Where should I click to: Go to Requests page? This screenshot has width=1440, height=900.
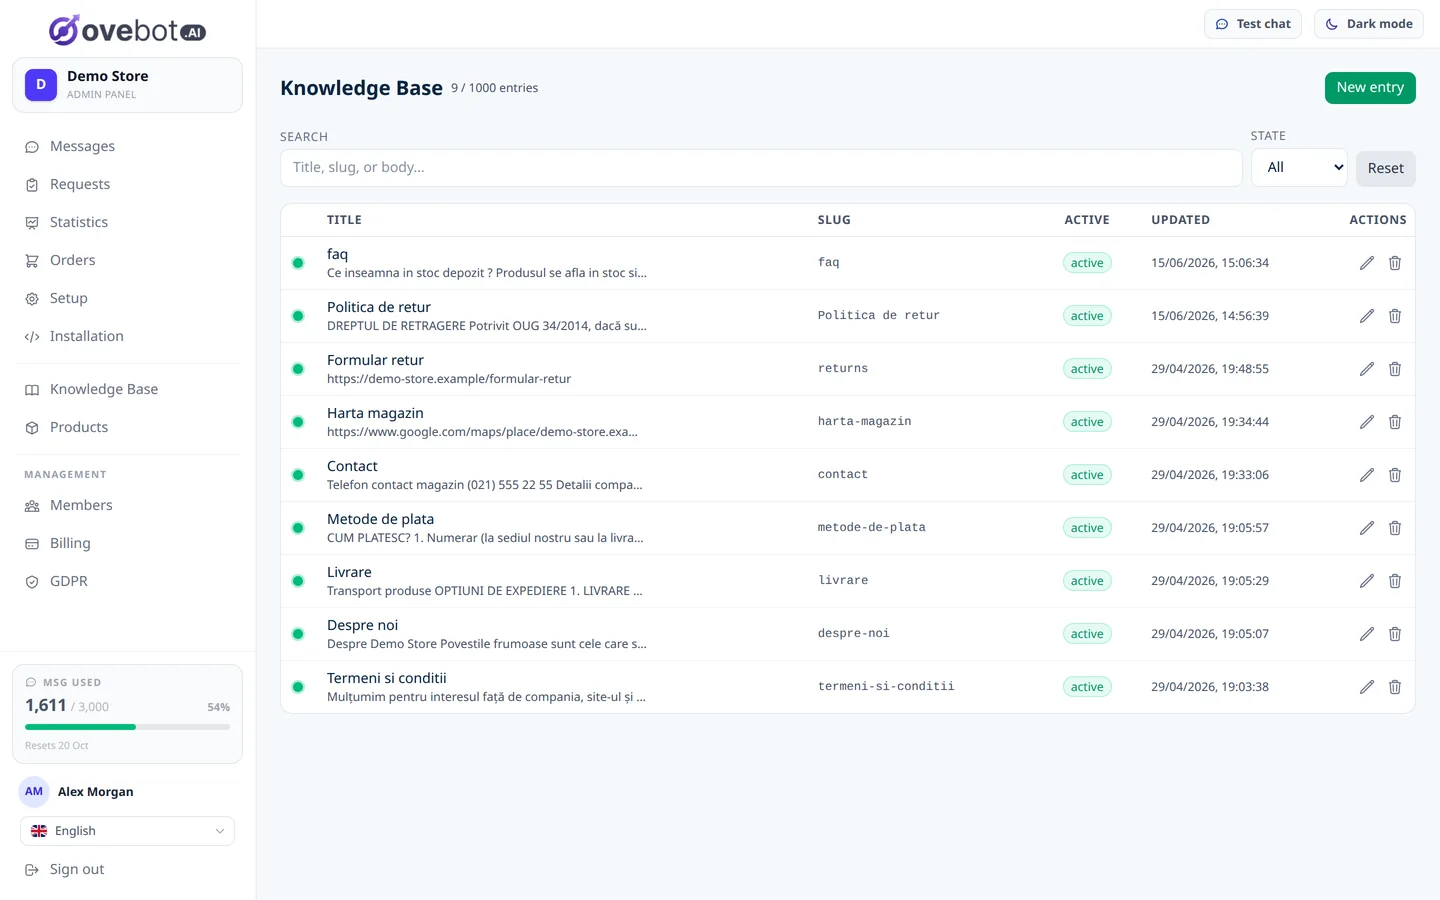tap(128, 184)
